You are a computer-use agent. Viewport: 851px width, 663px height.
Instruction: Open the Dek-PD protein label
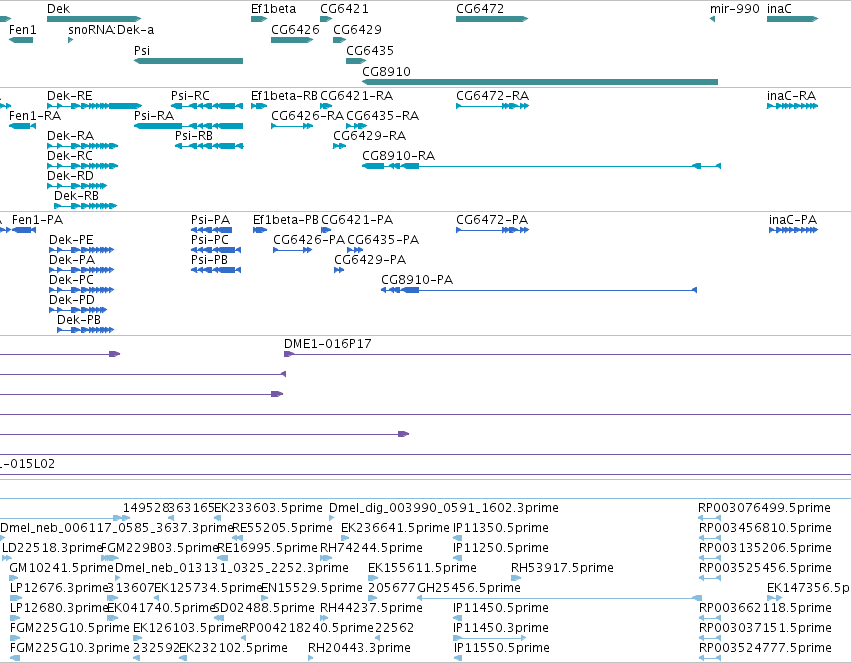[72, 300]
